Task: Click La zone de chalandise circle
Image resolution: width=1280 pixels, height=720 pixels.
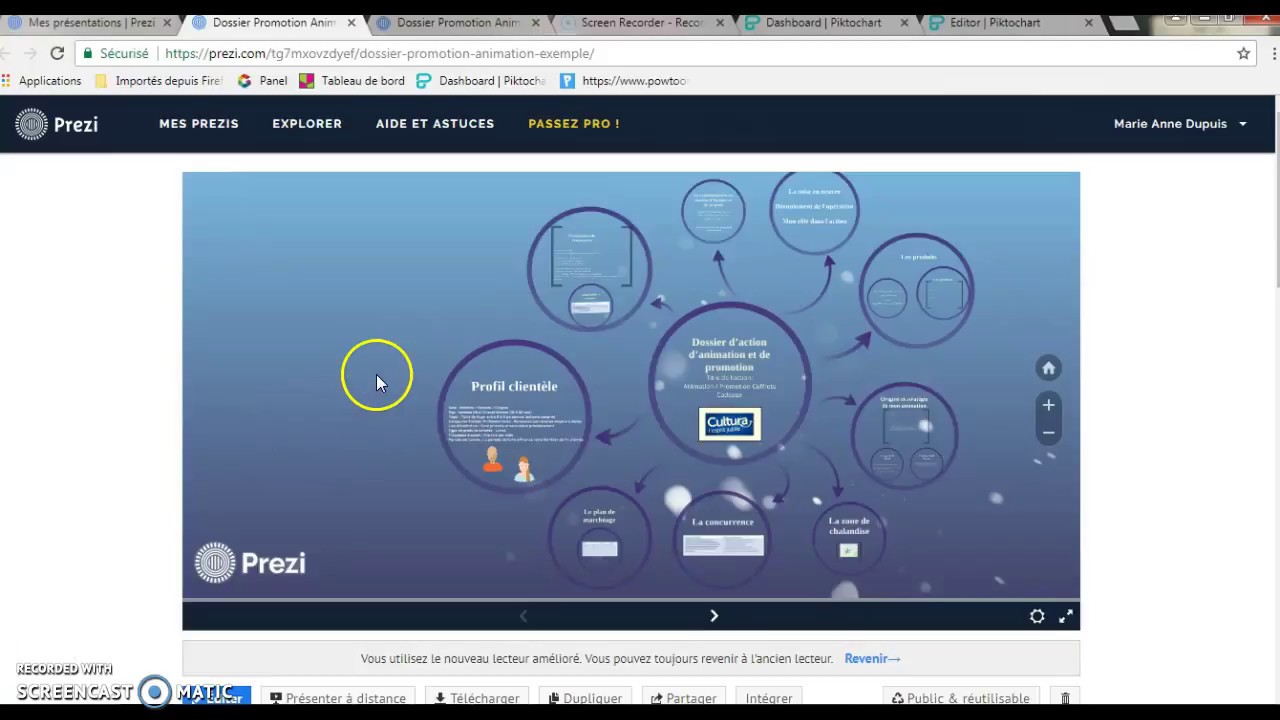Action: point(848,536)
